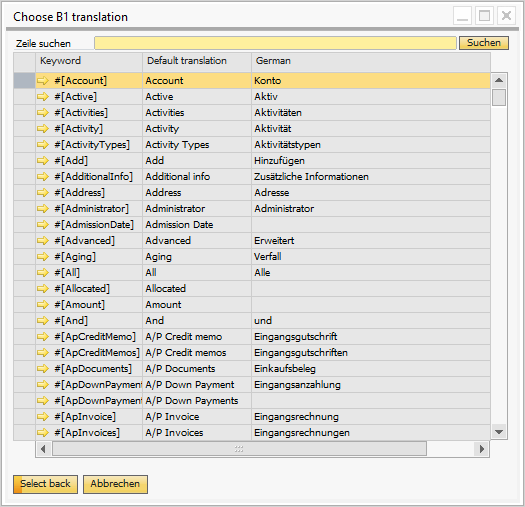Click the arrow icon next to #[Aging]
525x507 pixels.
click(43, 257)
